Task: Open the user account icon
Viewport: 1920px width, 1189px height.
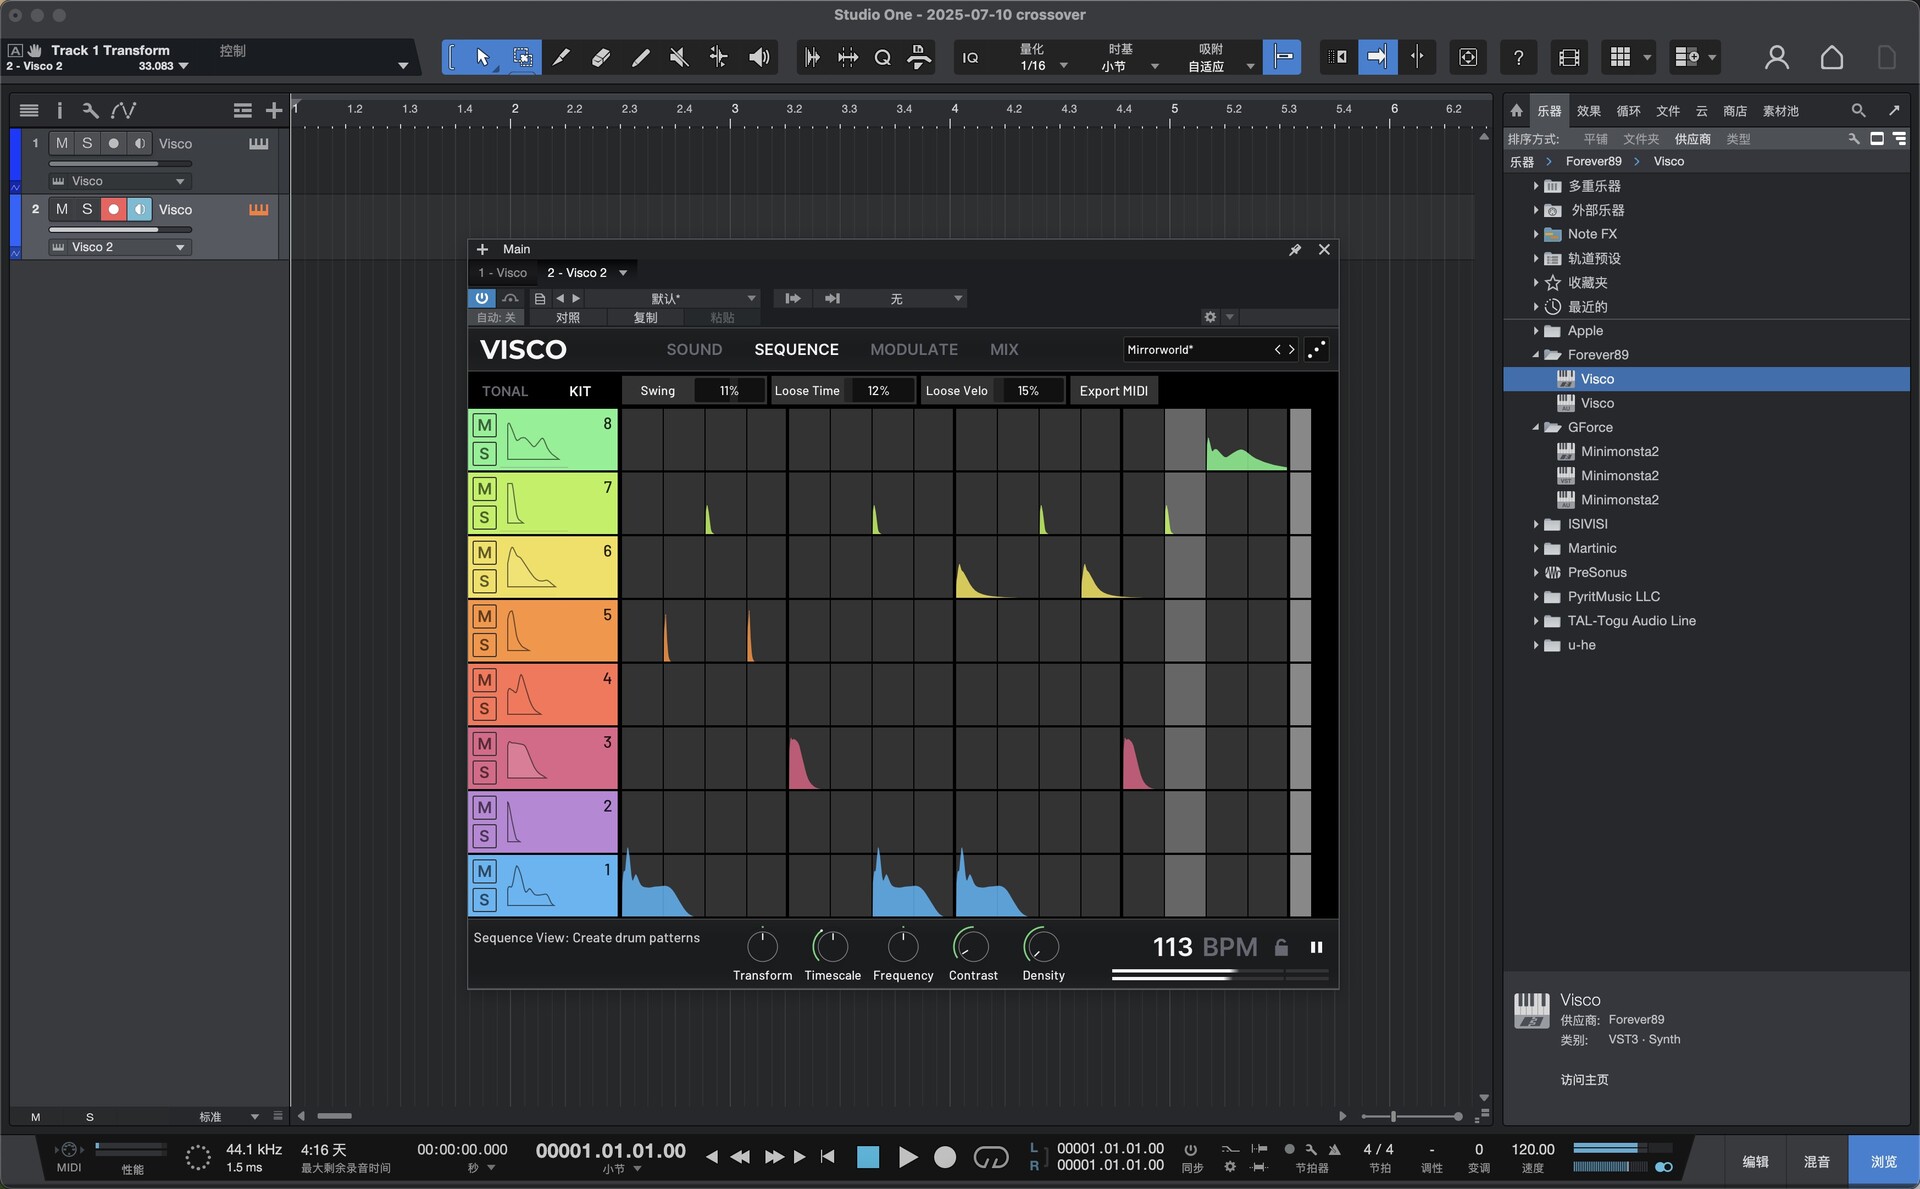Action: pos(1776,57)
